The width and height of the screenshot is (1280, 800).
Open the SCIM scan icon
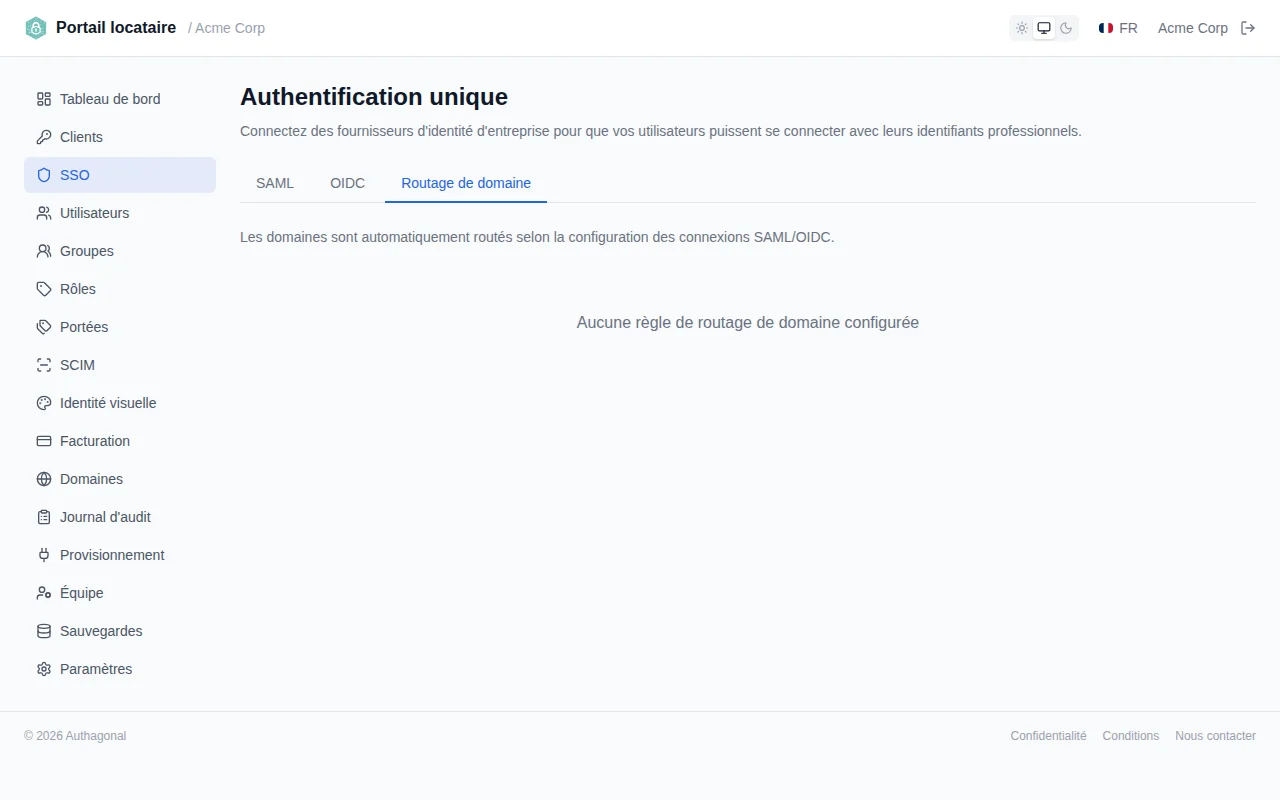tap(44, 365)
